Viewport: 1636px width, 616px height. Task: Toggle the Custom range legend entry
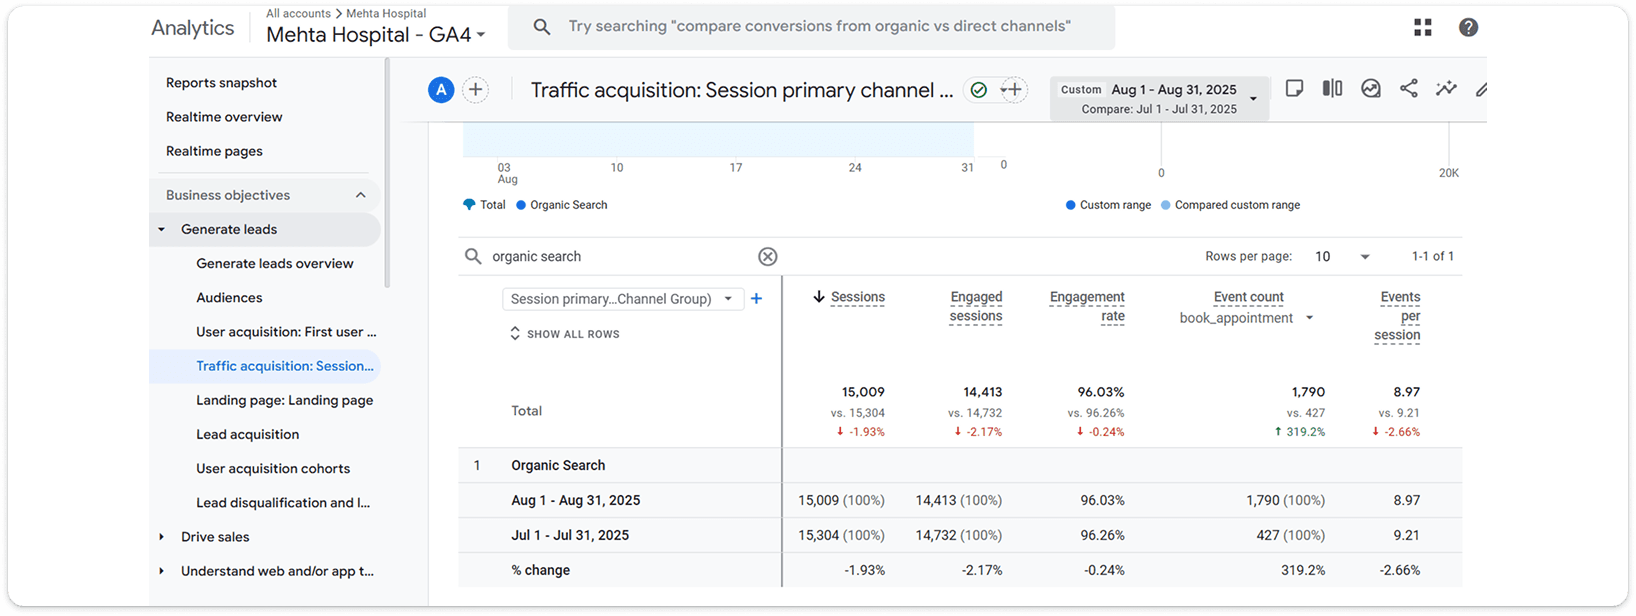(x=1108, y=205)
